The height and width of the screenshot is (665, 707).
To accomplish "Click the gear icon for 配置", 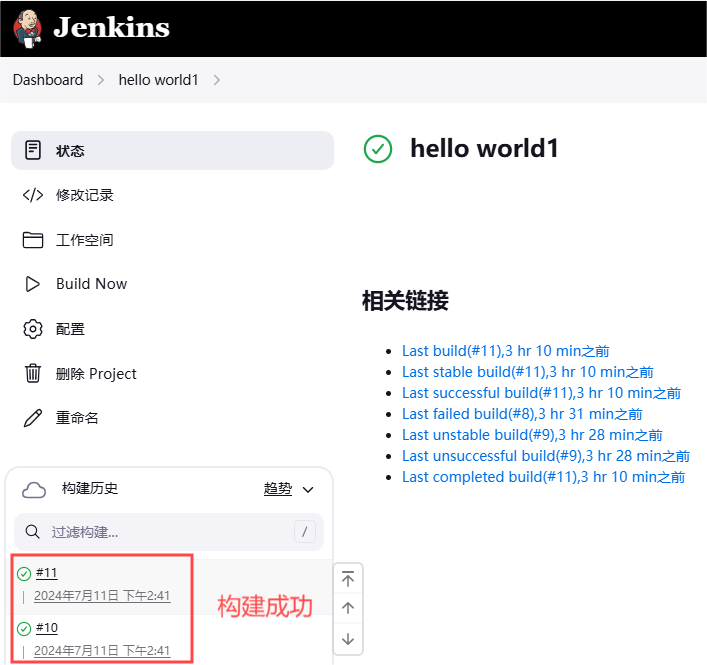I will tap(32, 329).
